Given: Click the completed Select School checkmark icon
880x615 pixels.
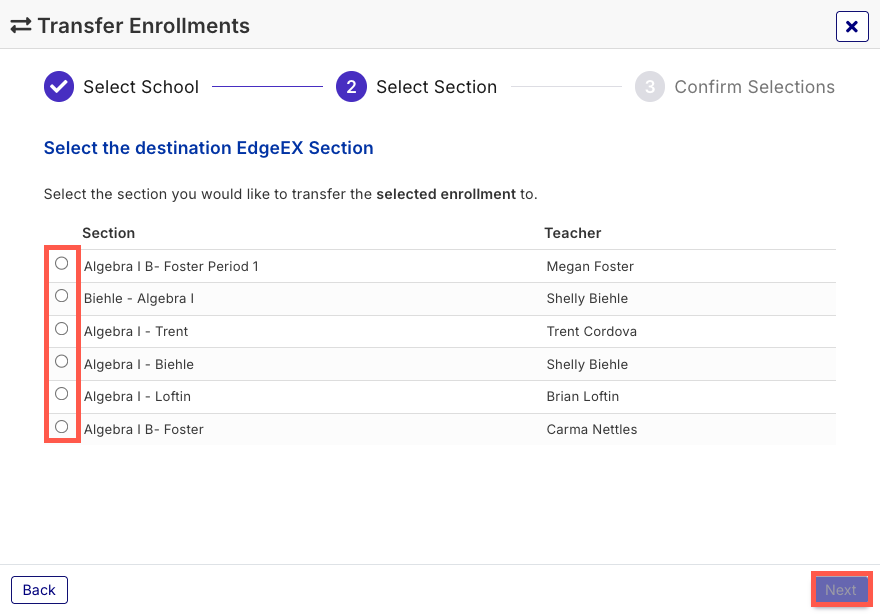Looking at the screenshot, I should pos(59,87).
